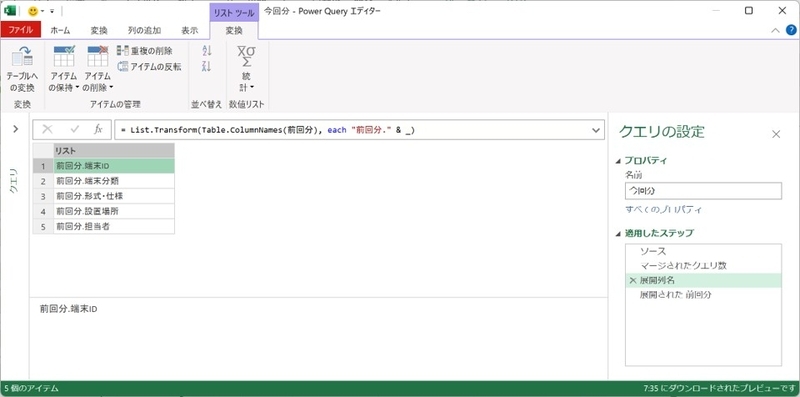The width and height of the screenshot is (800, 397).
Task: Open the アイテムの保持 menu button
Action: click(64, 69)
